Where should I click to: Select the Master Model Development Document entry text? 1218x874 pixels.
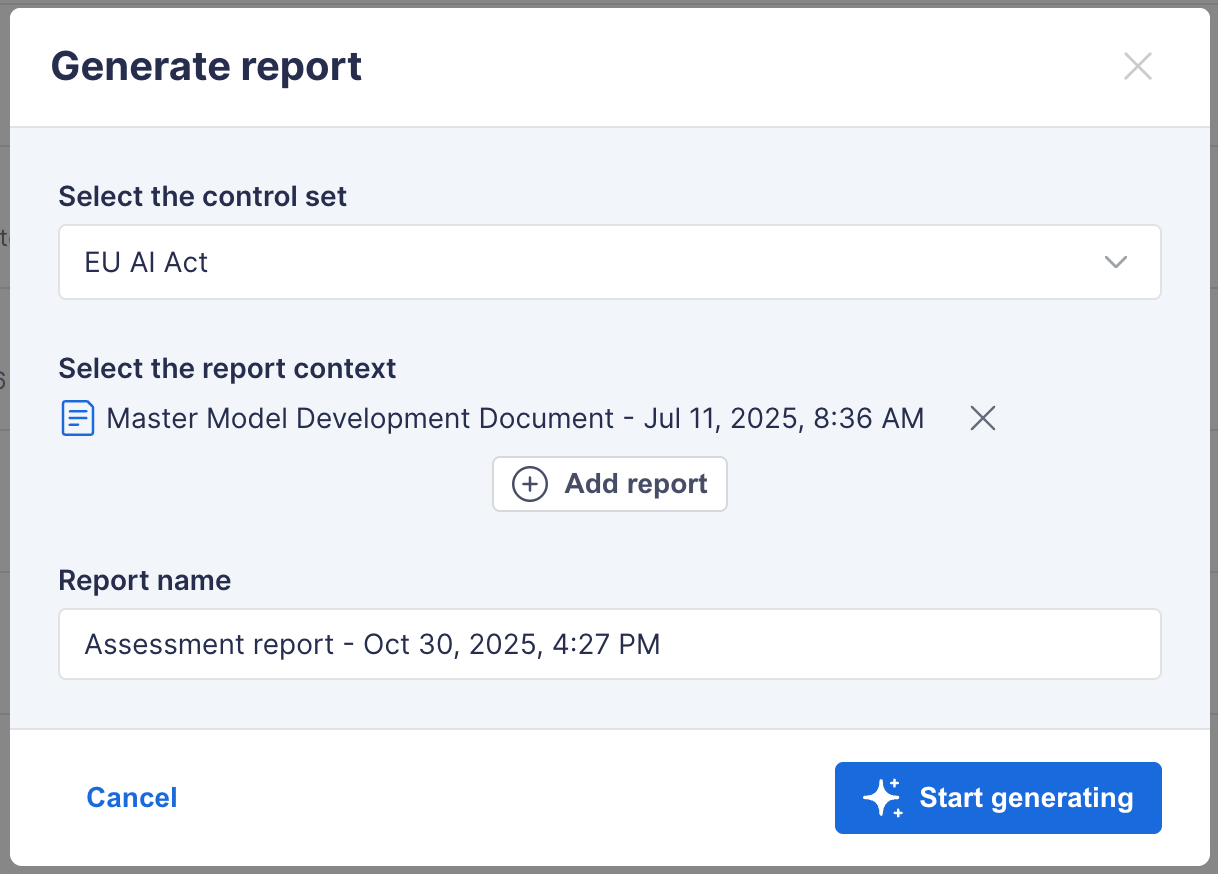[360, 418]
